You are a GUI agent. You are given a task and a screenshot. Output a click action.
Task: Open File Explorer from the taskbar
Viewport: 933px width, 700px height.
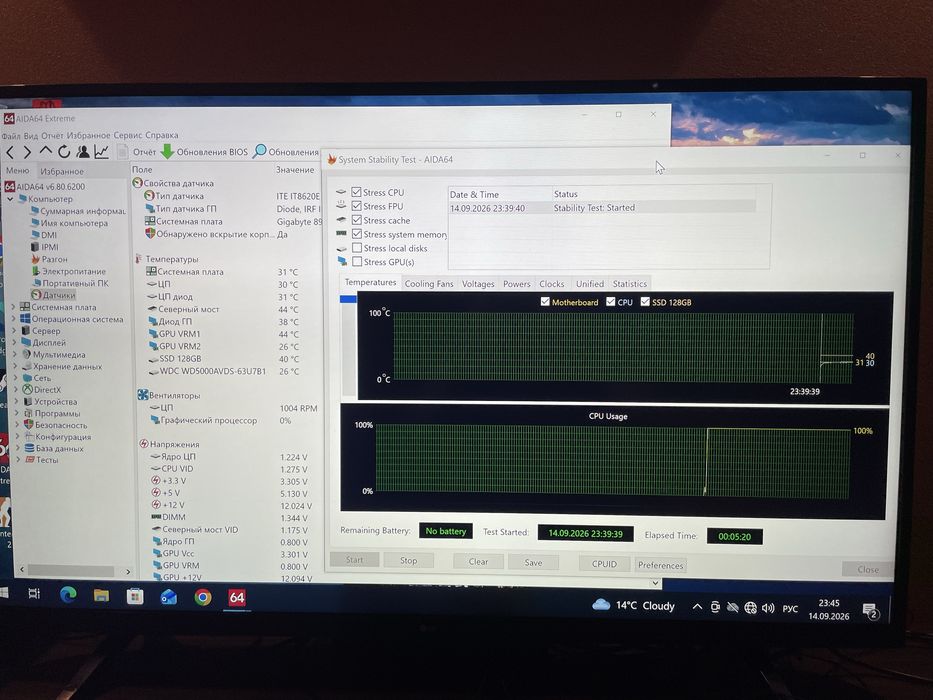101,595
